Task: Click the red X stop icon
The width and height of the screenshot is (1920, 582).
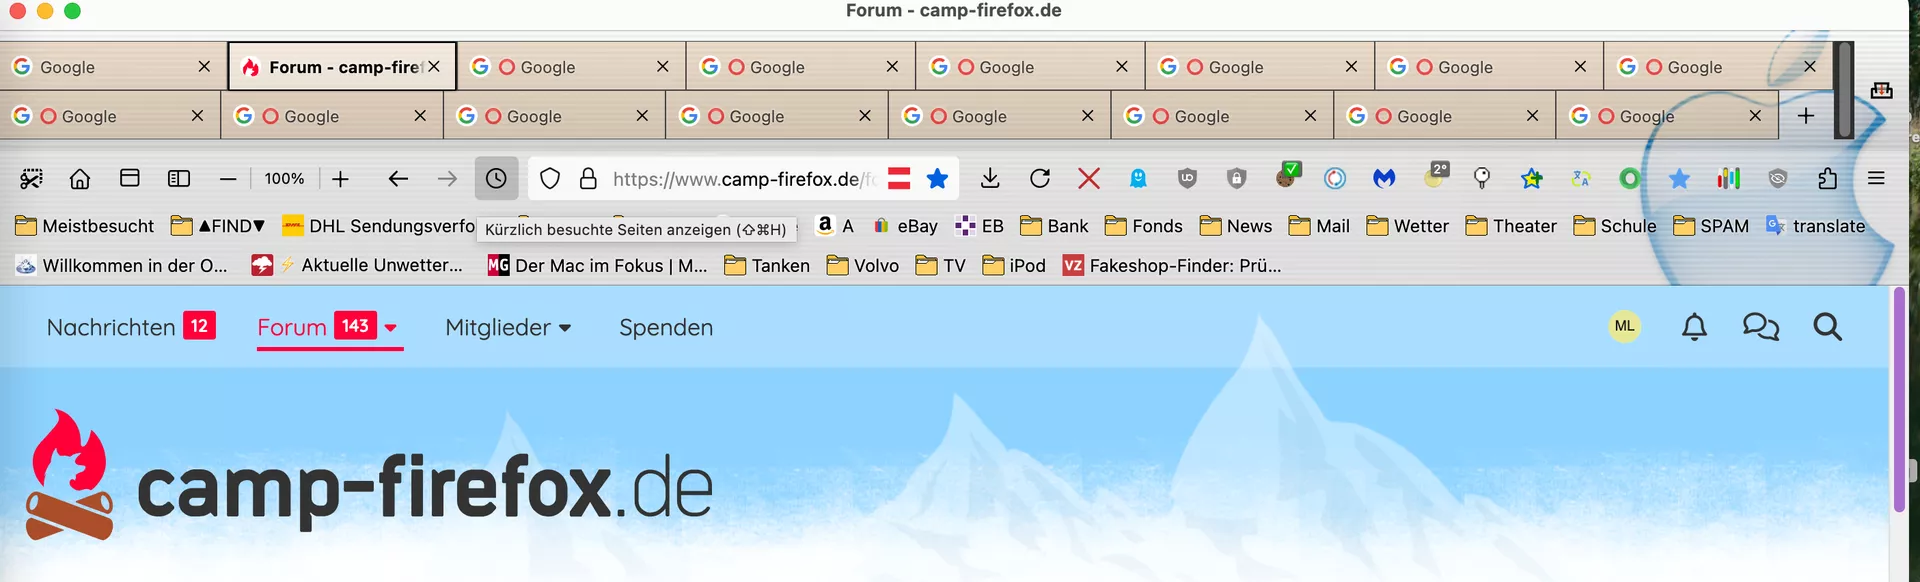Action: point(1089,179)
